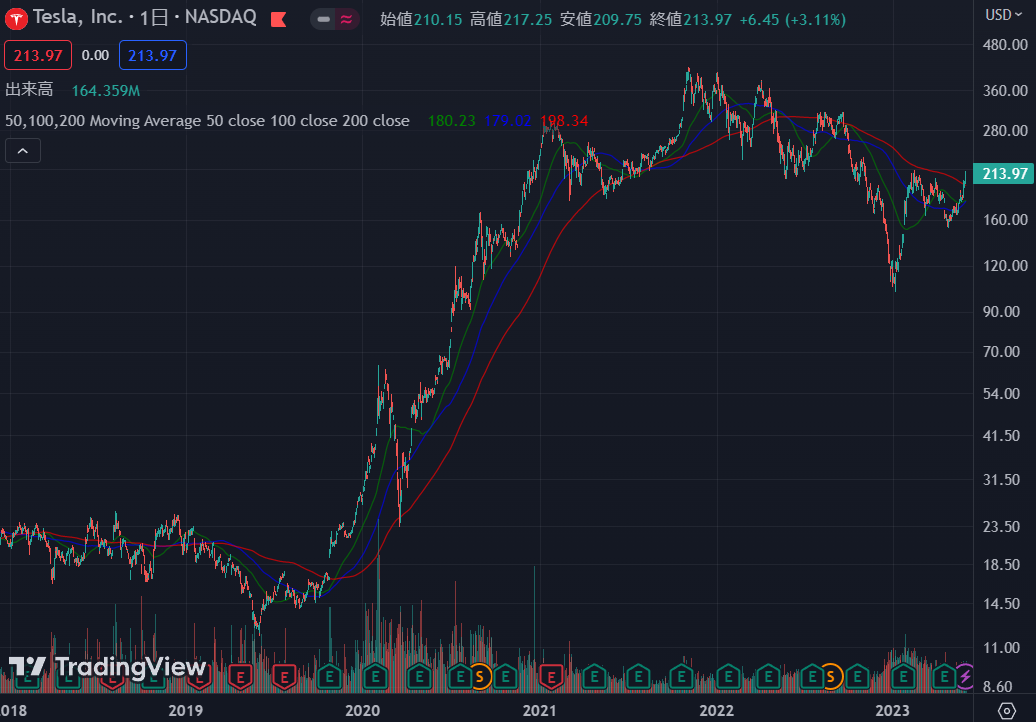The image size is (1036, 722).
Task: Click the TradingView logo link
Action: [108, 667]
